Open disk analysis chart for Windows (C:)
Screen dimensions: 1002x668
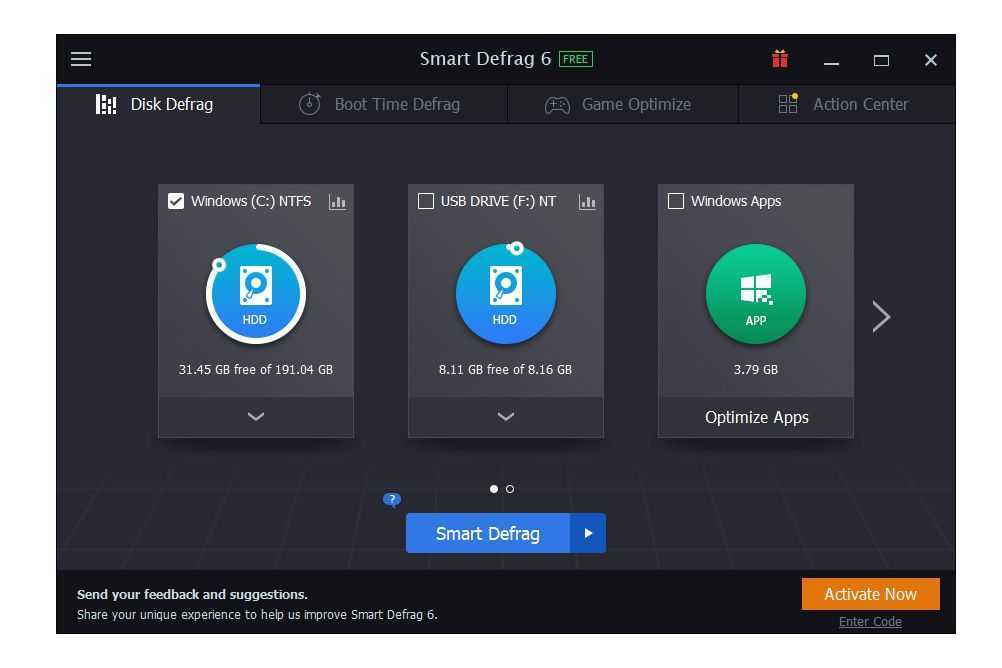point(337,202)
